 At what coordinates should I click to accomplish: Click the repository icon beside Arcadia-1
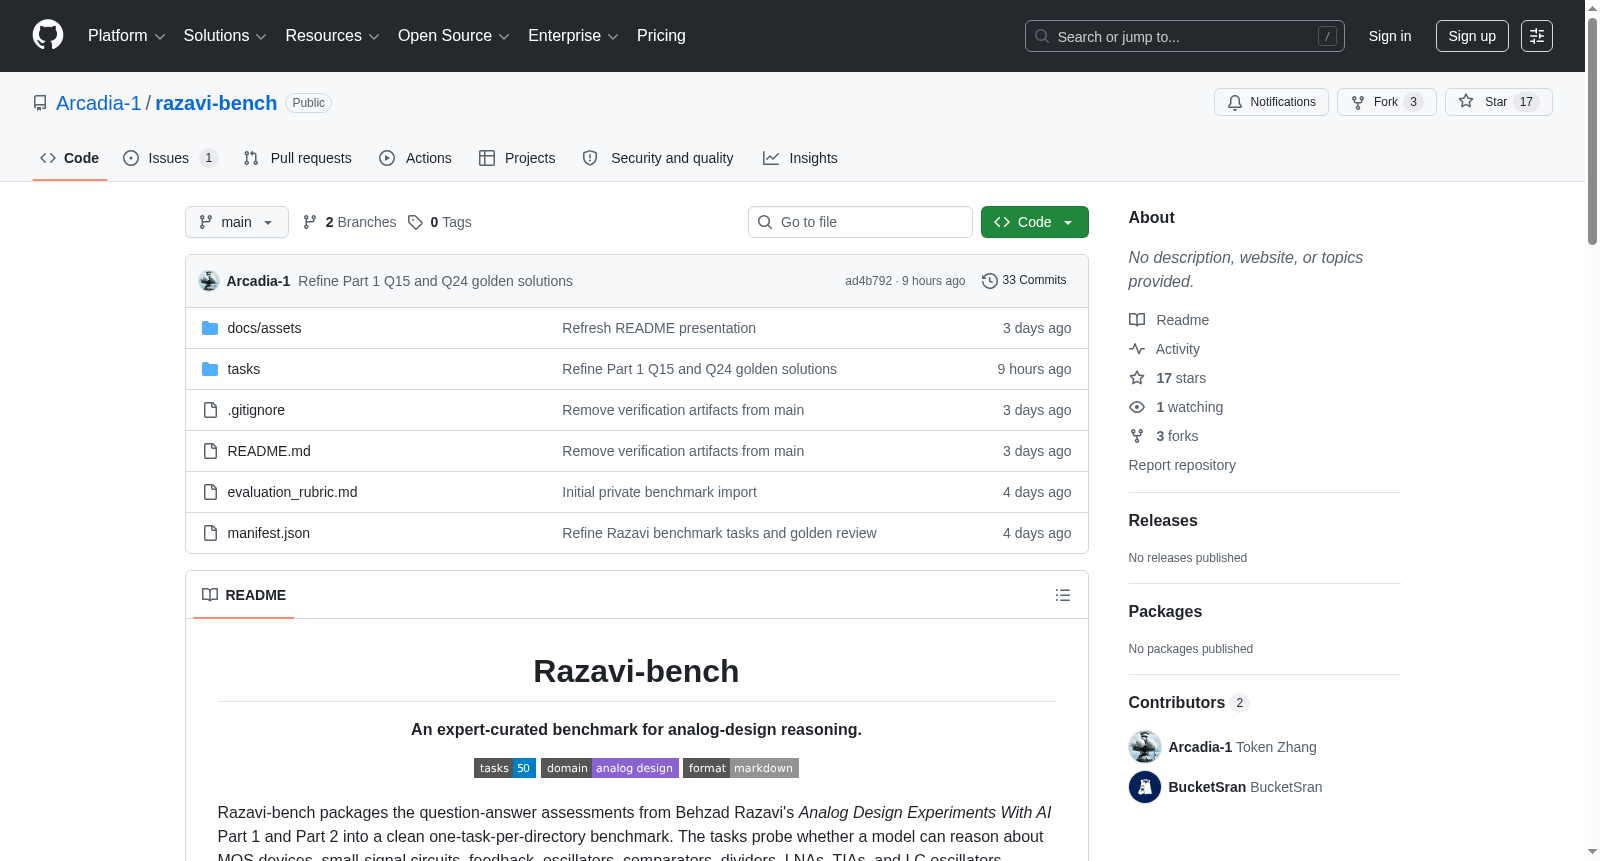pos(40,103)
